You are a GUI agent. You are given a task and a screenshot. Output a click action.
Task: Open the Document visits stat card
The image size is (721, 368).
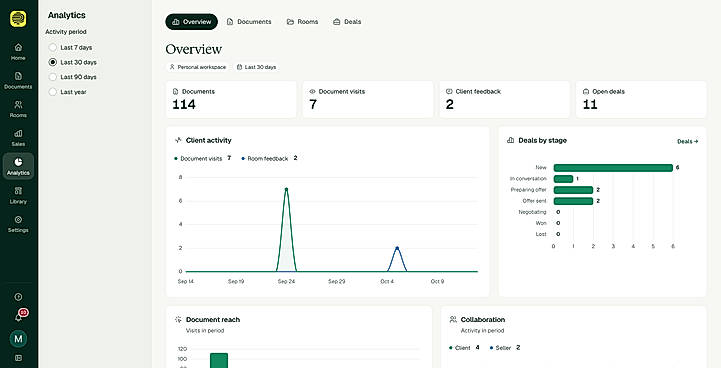coord(368,99)
